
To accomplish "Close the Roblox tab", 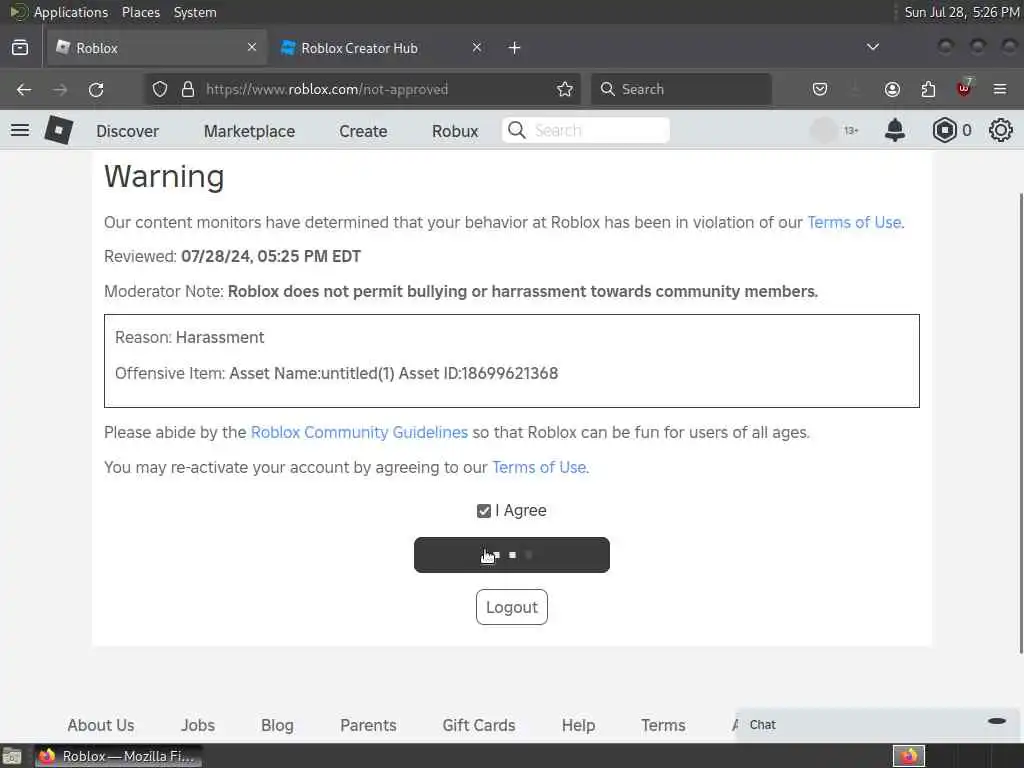I will pyautogui.click(x=252, y=47).
